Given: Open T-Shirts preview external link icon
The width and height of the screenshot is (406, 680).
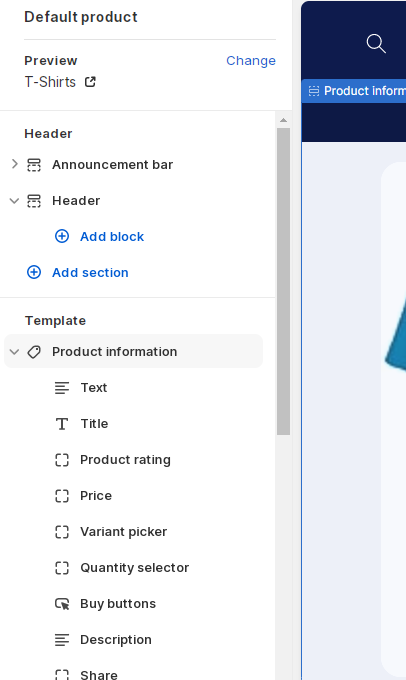Looking at the screenshot, I should tap(90, 82).
